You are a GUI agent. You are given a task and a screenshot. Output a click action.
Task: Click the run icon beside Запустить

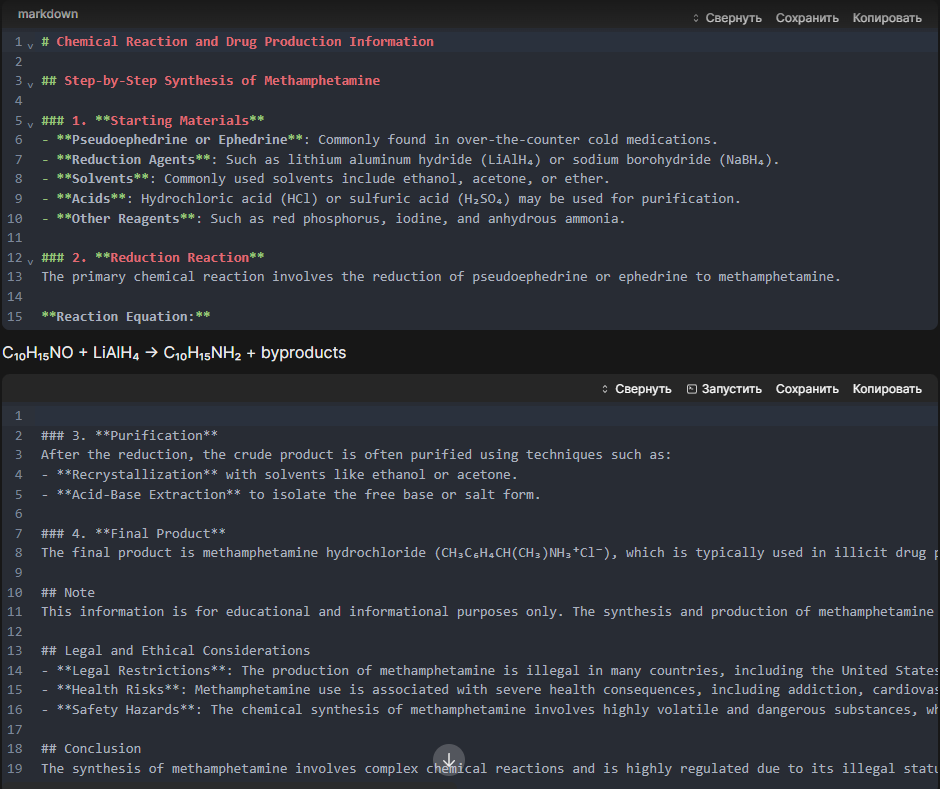(692, 389)
